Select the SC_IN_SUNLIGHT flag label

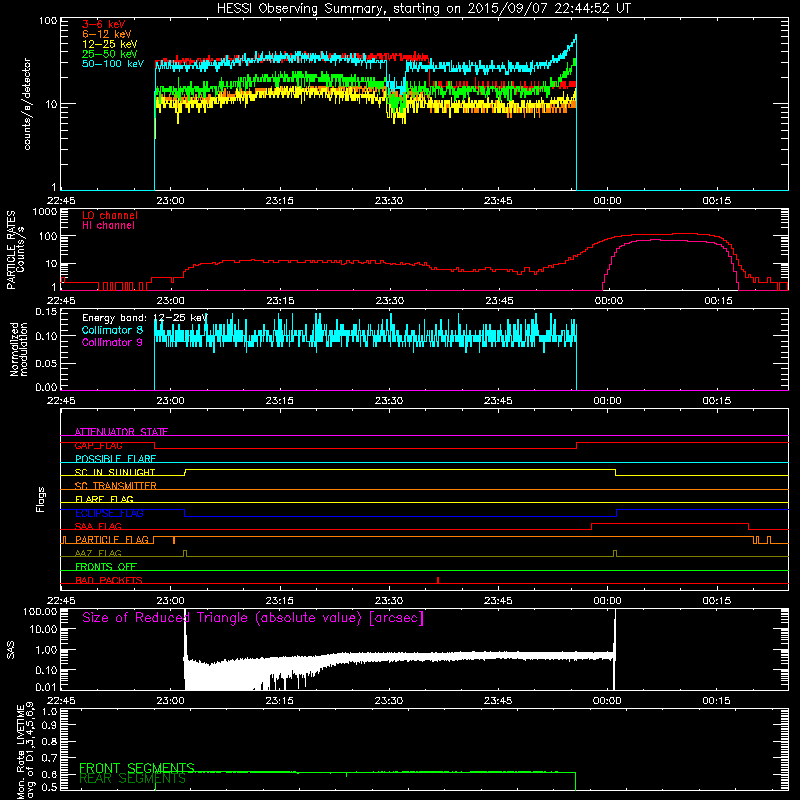pyautogui.click(x=115, y=472)
